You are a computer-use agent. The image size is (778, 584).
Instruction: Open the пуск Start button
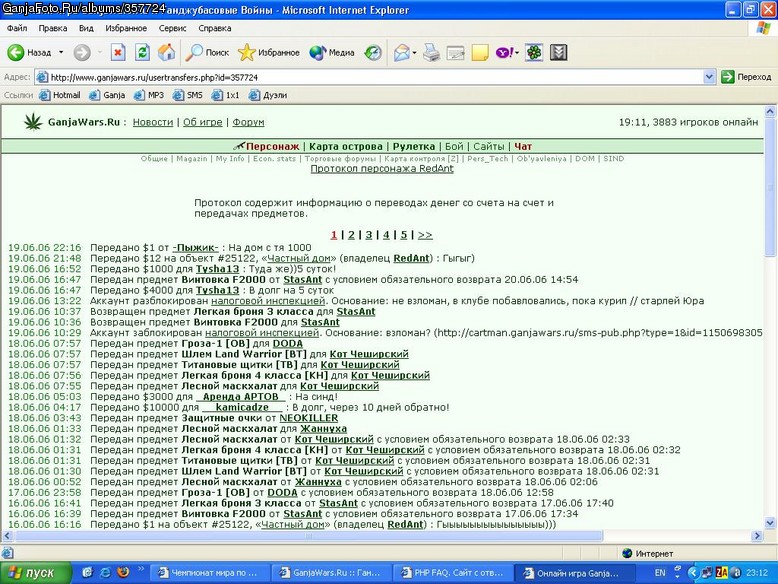tap(36, 573)
